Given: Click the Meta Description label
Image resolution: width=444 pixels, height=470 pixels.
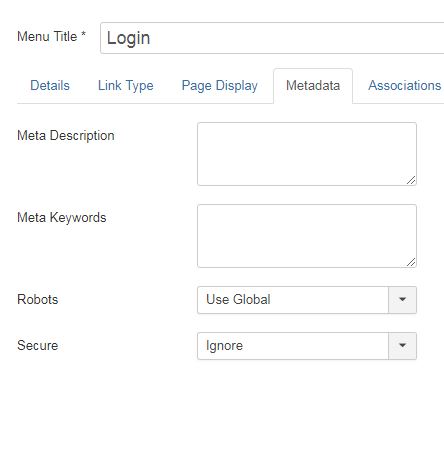Looking at the screenshot, I should 66,136.
